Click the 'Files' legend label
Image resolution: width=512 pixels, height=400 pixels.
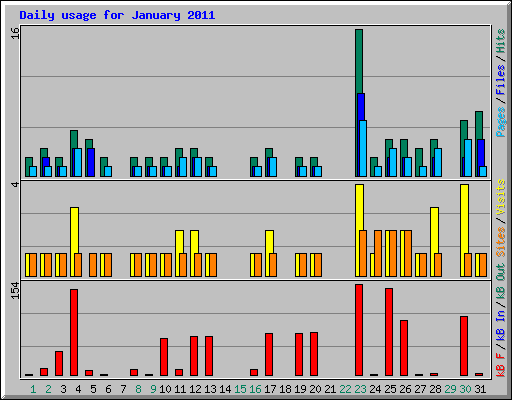pyautogui.click(x=501, y=80)
